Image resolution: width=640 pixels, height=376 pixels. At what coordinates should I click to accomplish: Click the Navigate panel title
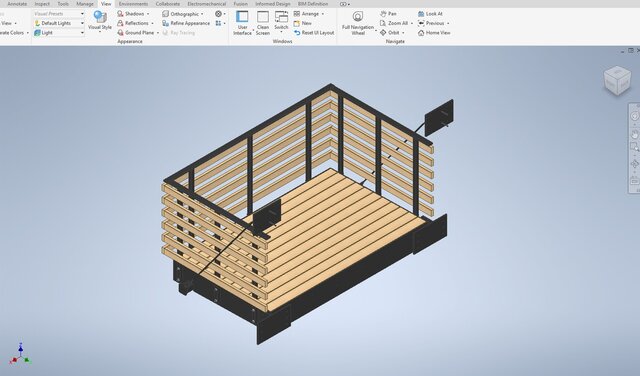point(395,41)
